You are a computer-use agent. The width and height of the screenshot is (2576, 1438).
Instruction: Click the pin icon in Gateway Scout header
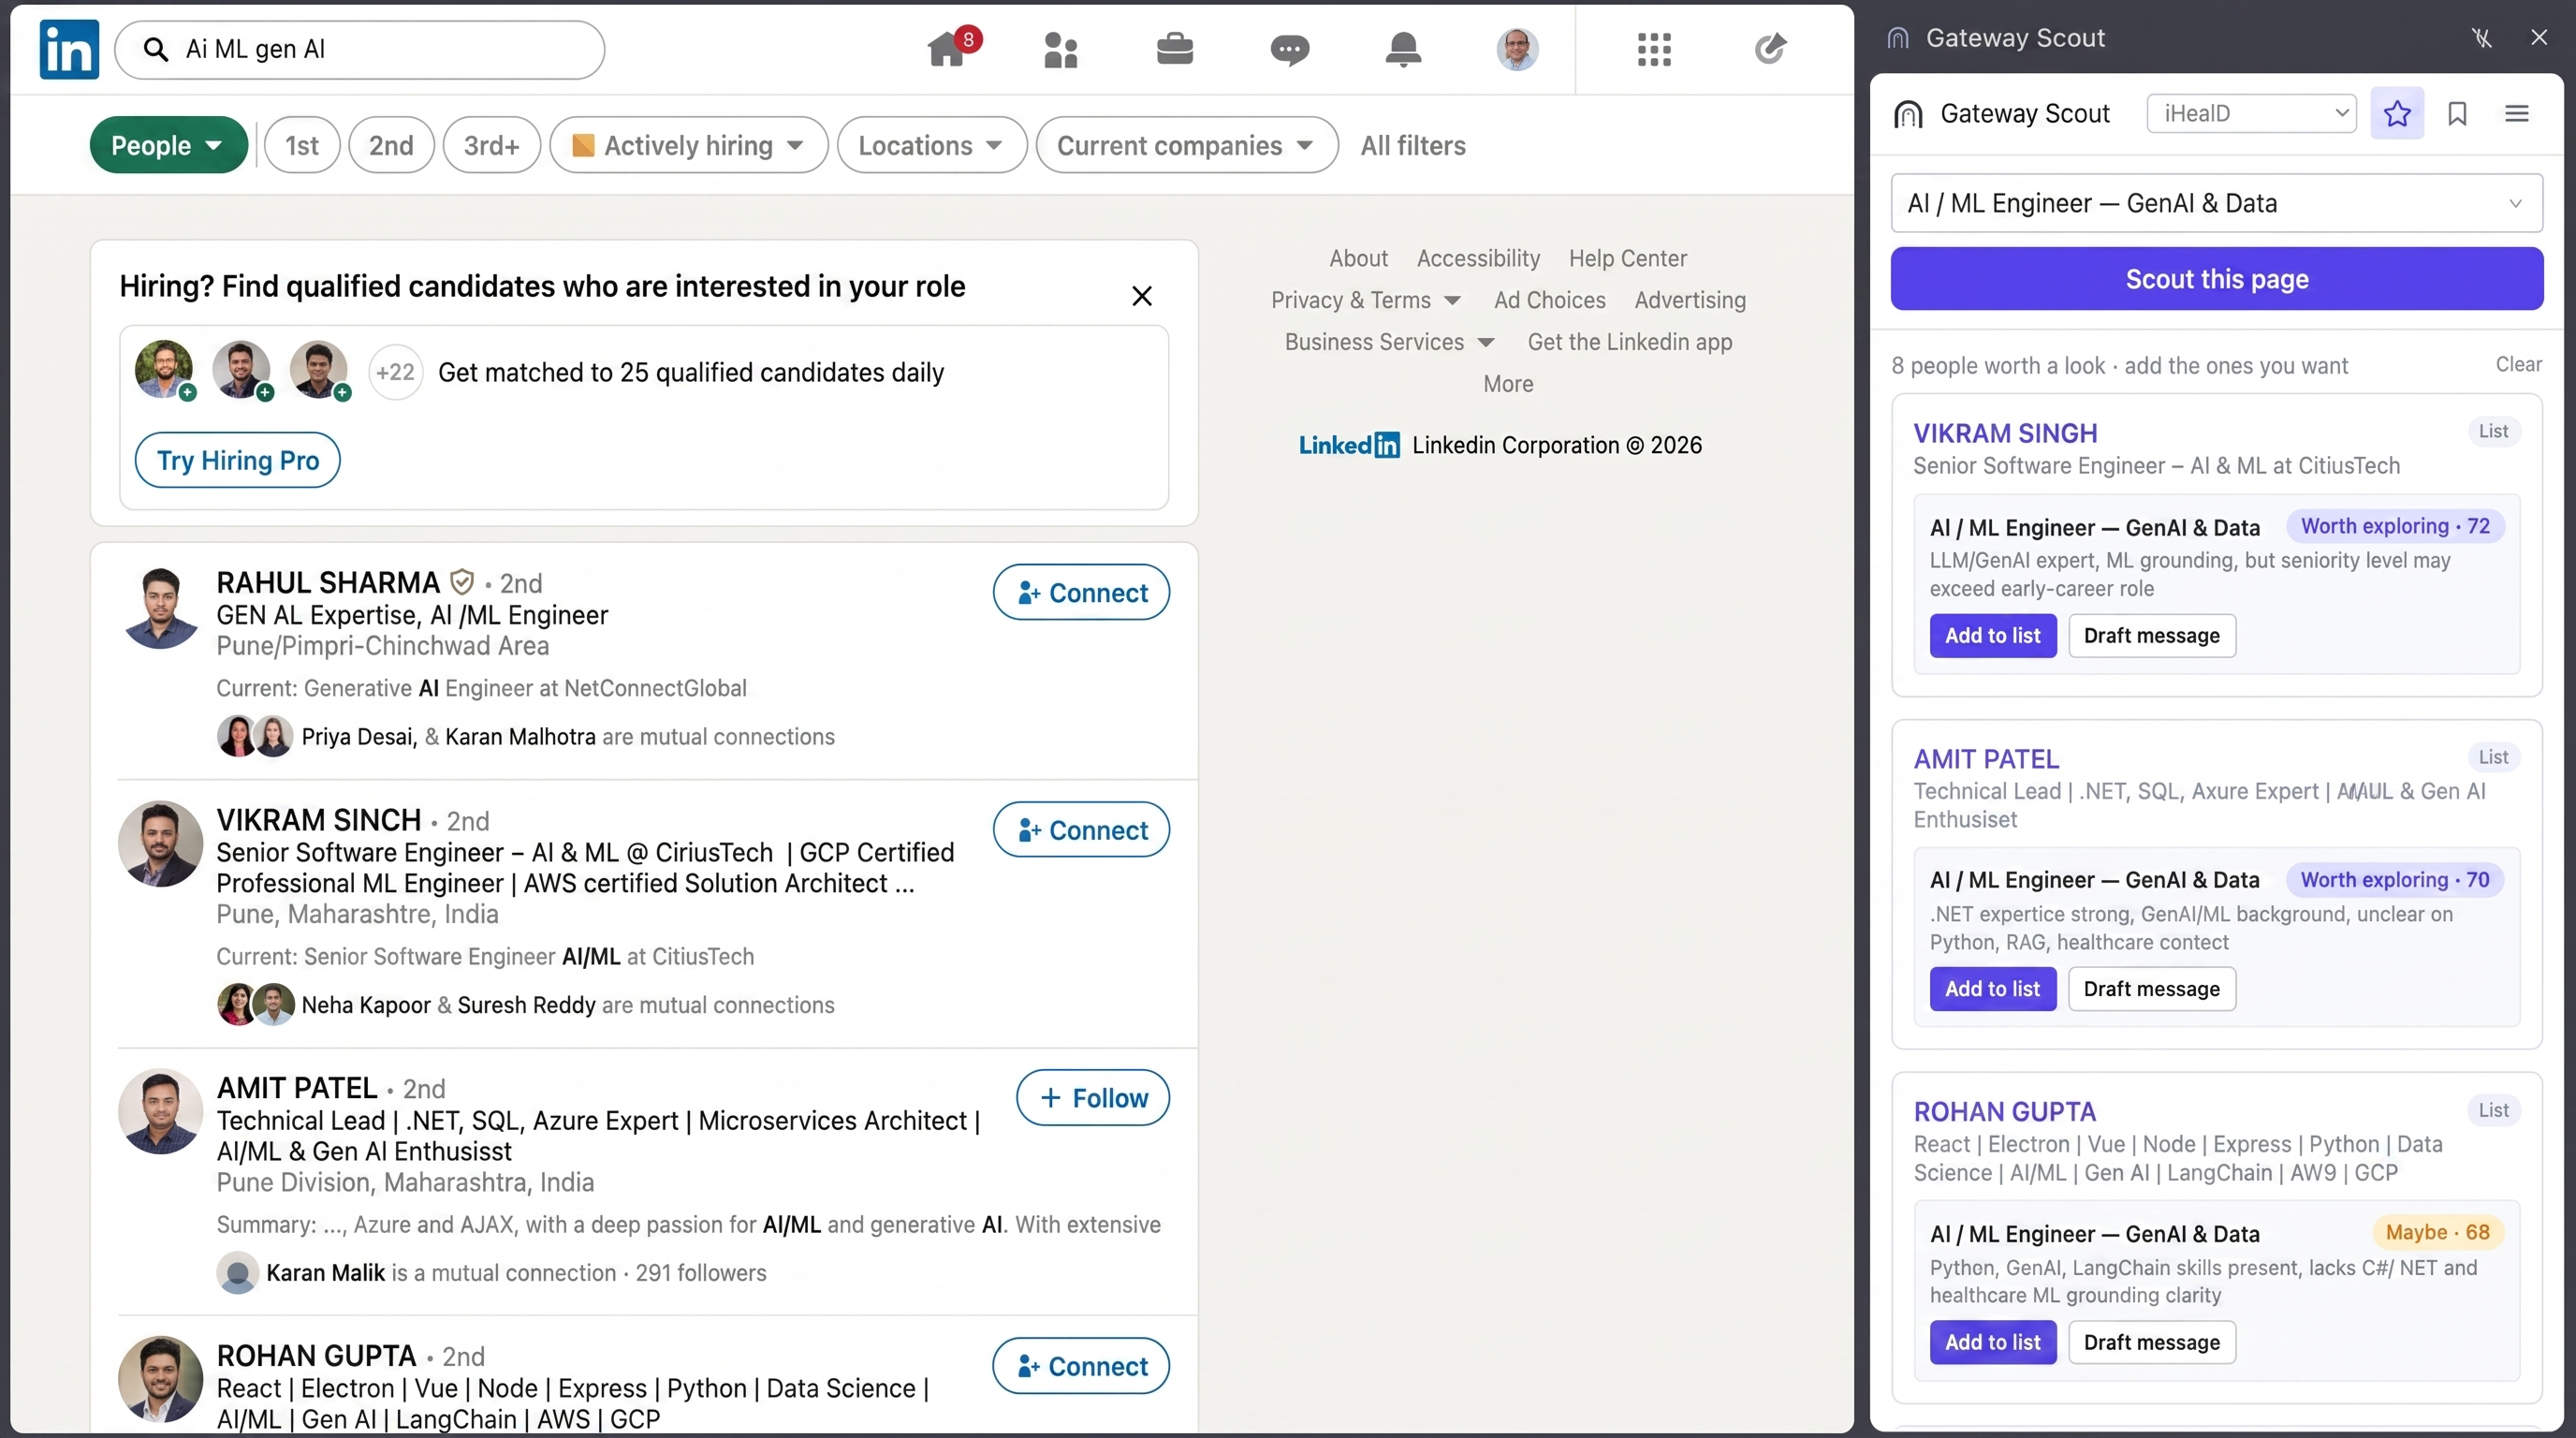click(x=2482, y=38)
